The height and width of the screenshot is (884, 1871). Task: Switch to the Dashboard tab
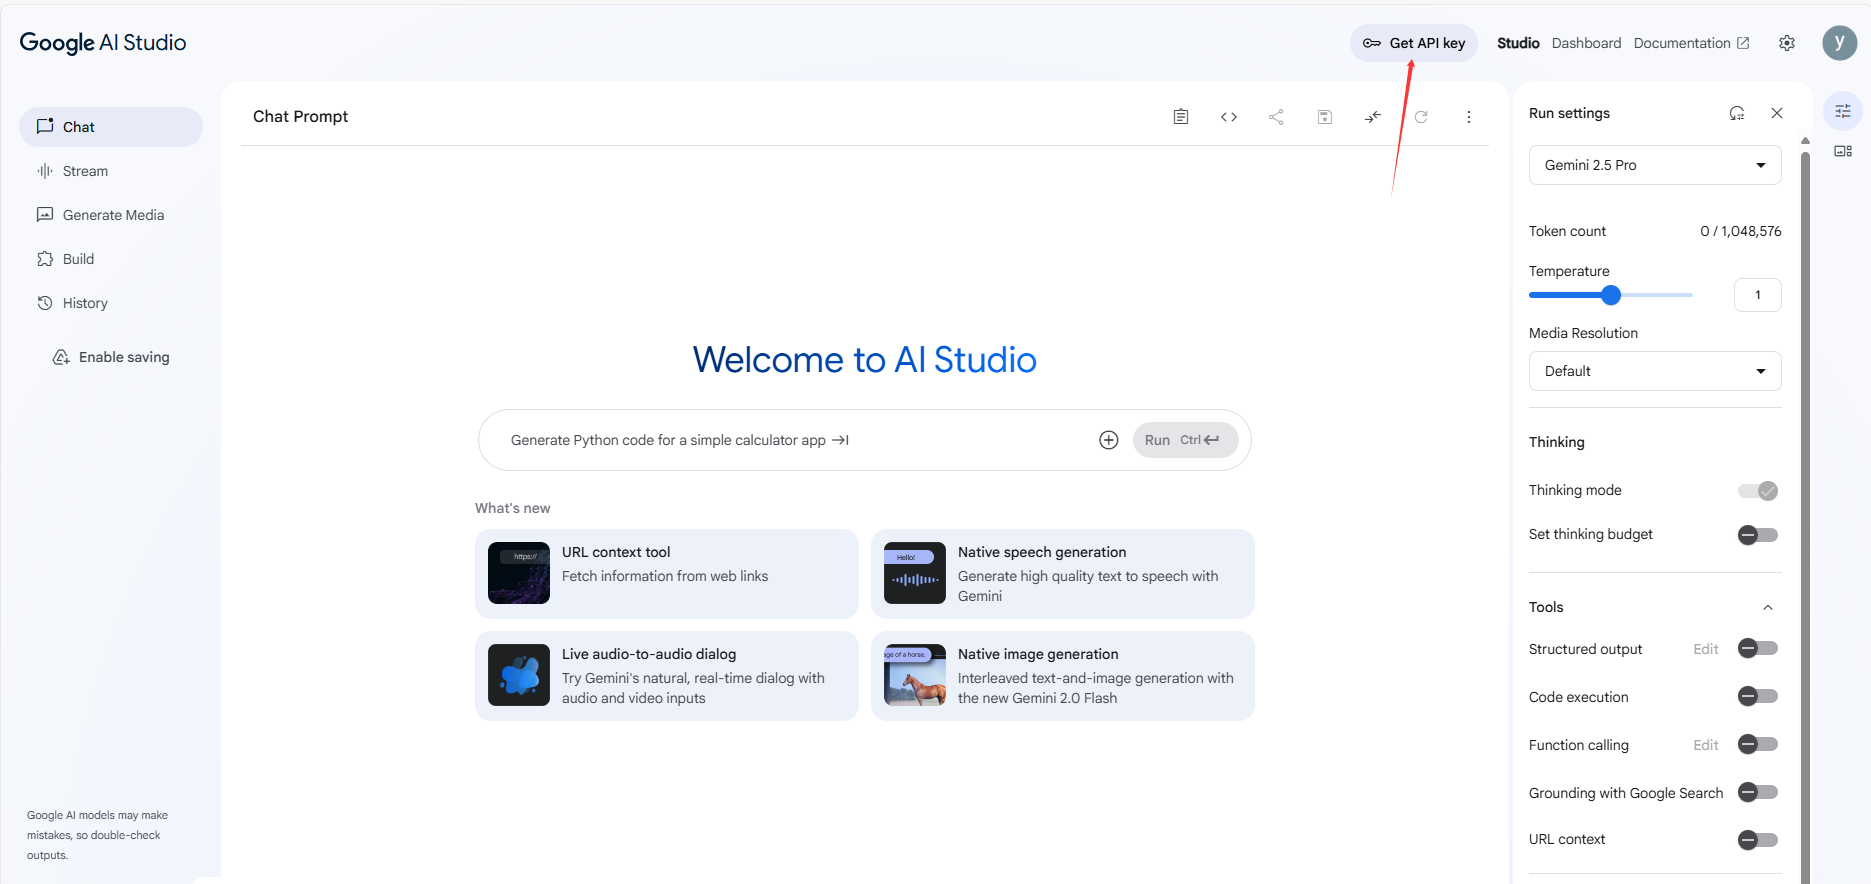(x=1586, y=43)
